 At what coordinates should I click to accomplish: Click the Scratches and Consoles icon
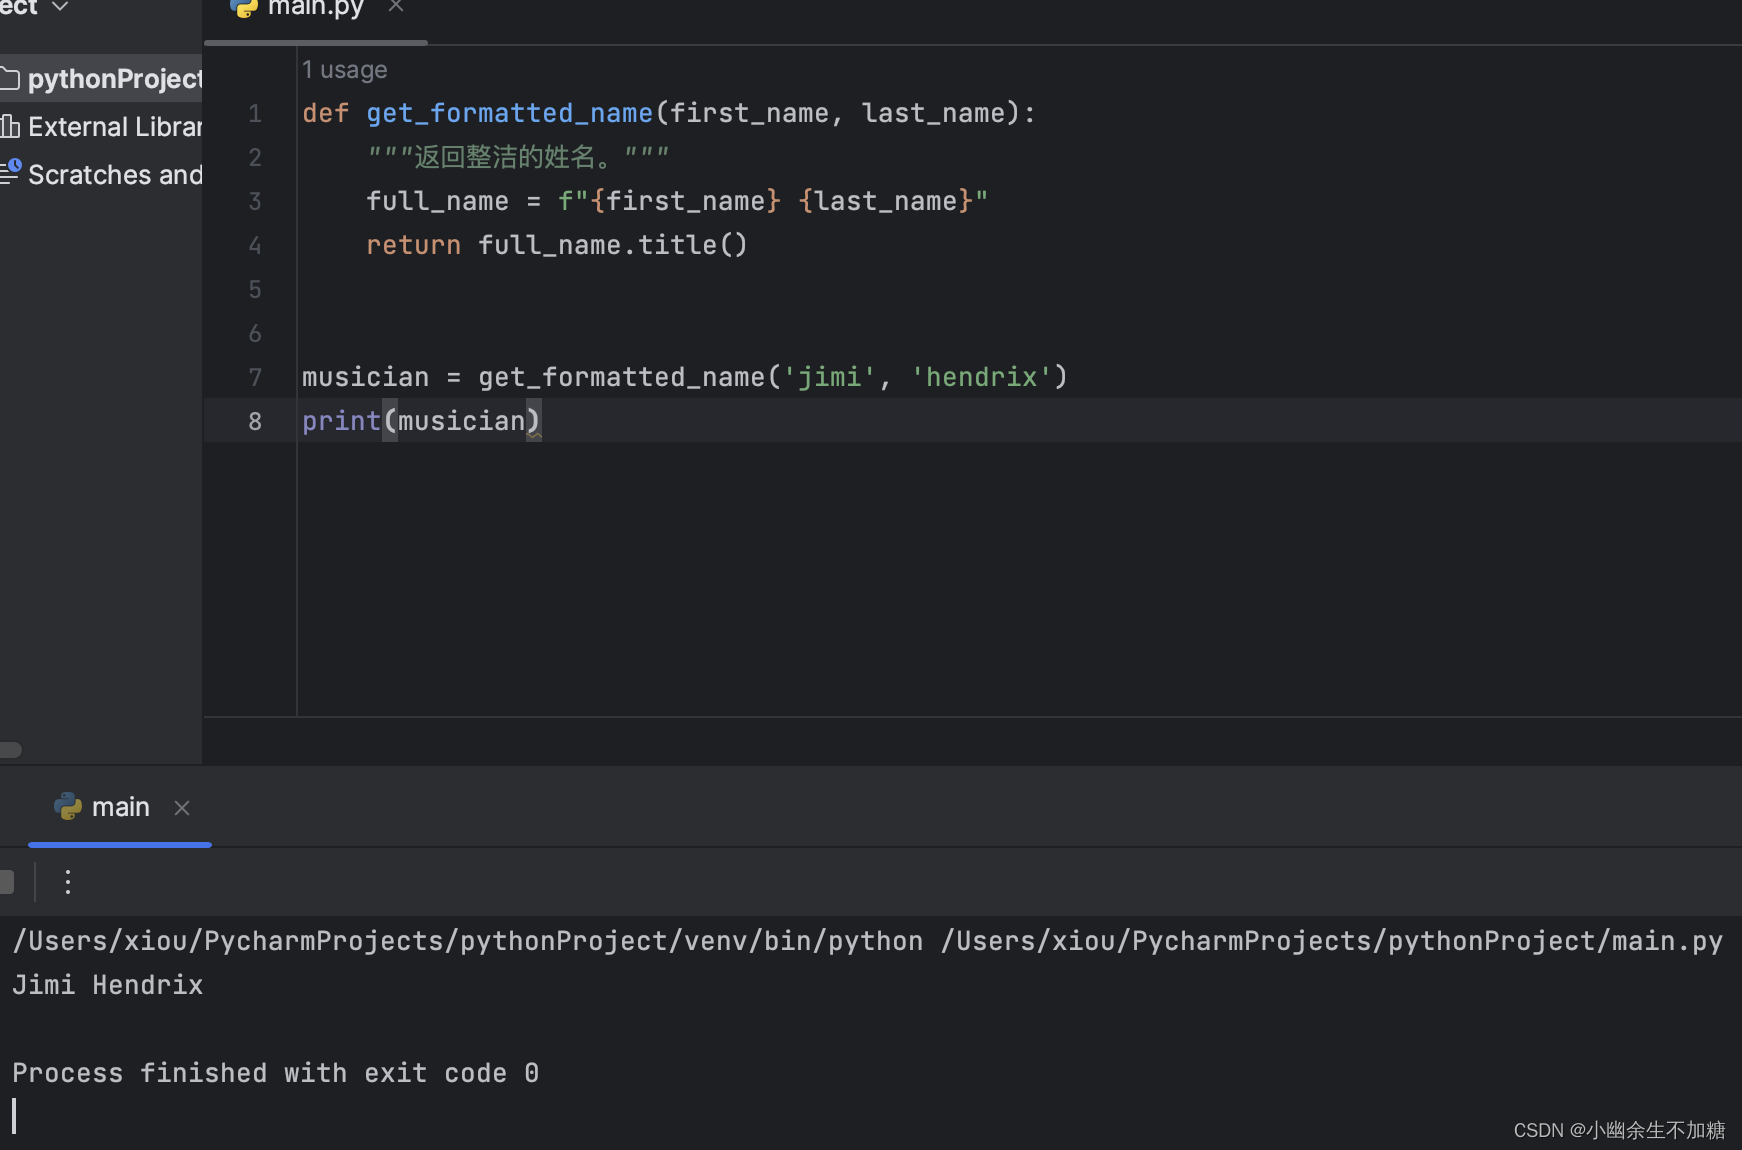pyautogui.click(x=11, y=172)
